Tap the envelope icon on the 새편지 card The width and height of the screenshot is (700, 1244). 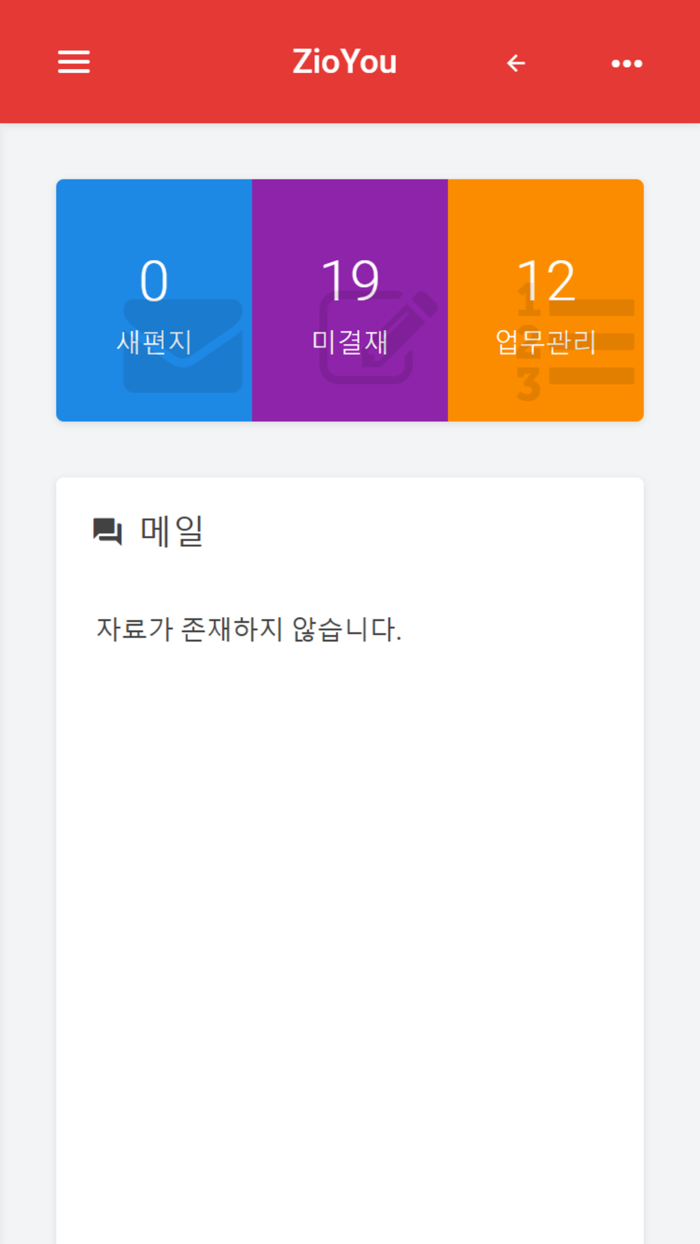(183, 345)
